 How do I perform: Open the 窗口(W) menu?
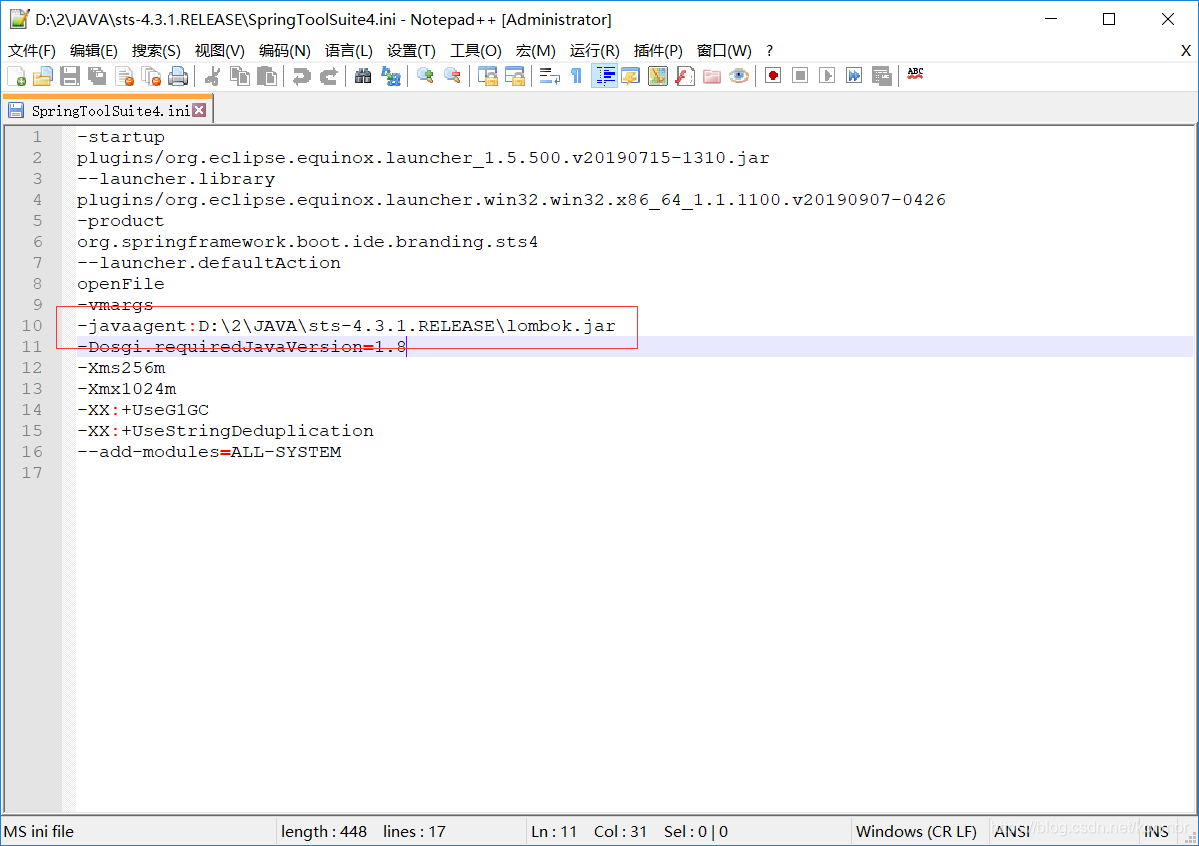click(724, 50)
